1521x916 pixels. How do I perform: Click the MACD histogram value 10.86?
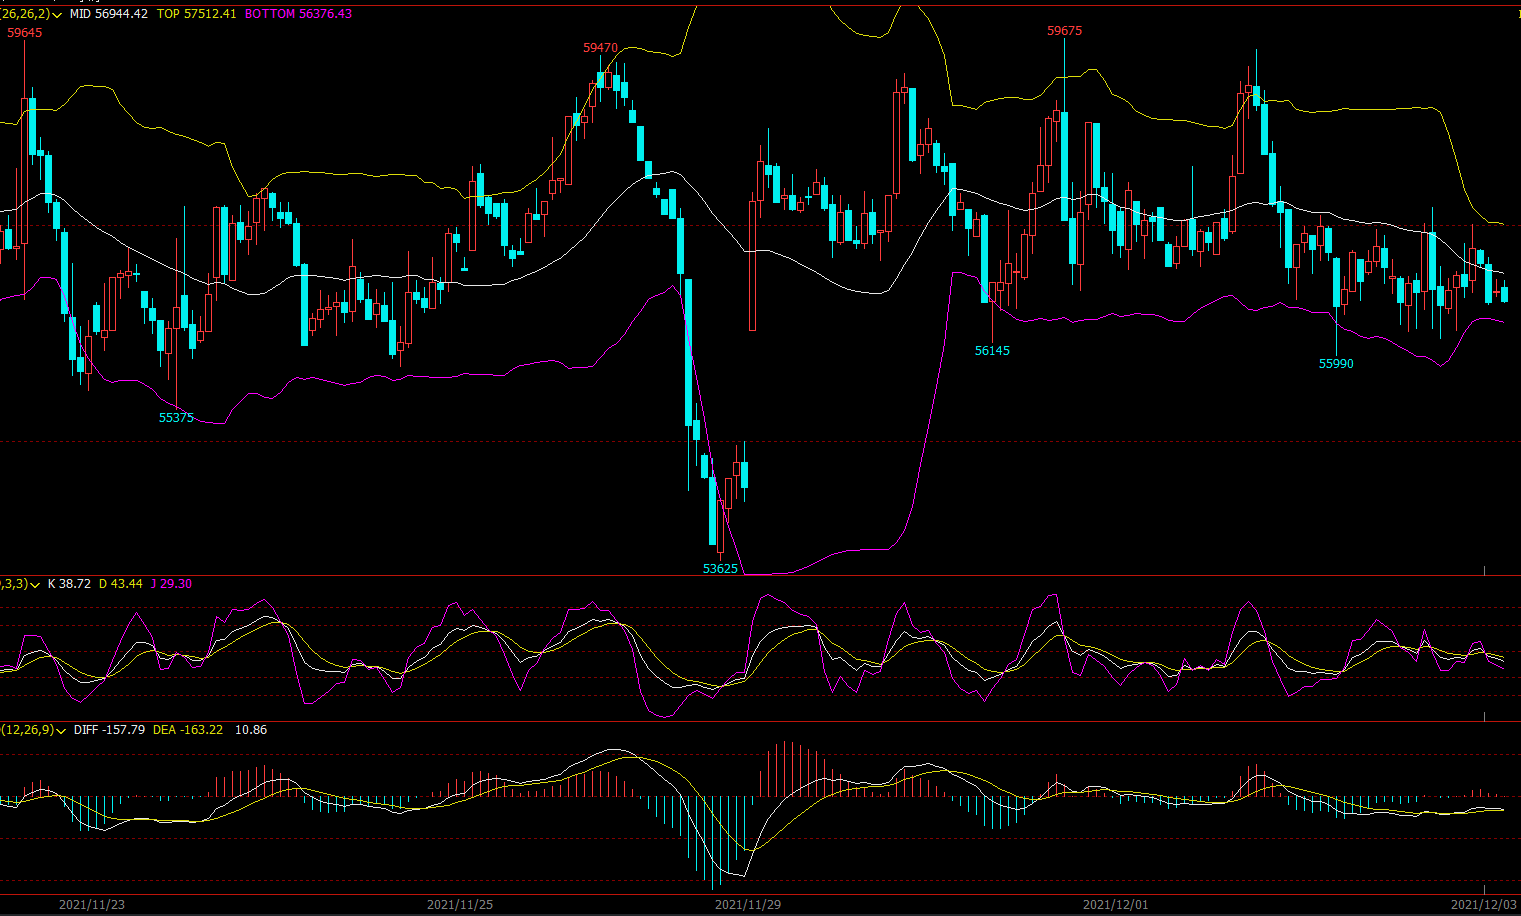[251, 730]
